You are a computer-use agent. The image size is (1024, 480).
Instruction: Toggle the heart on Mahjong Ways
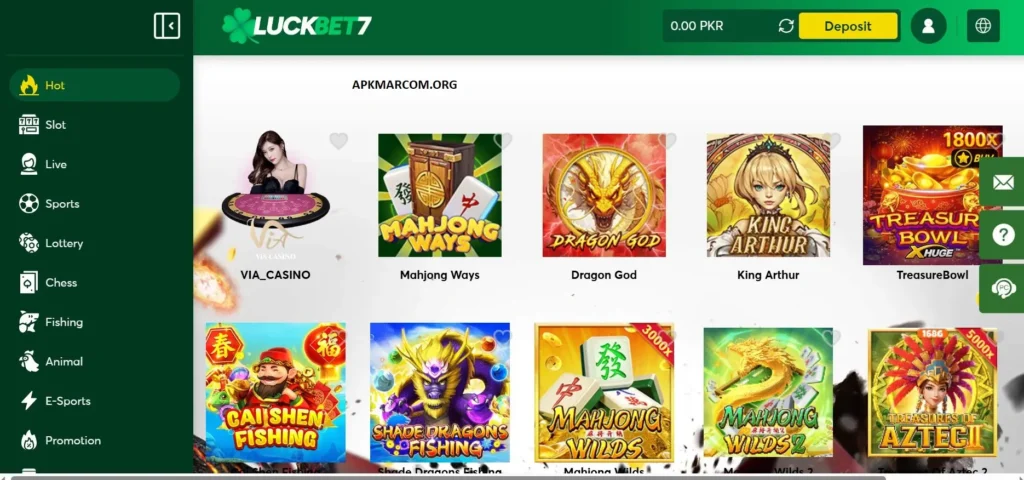(502, 140)
